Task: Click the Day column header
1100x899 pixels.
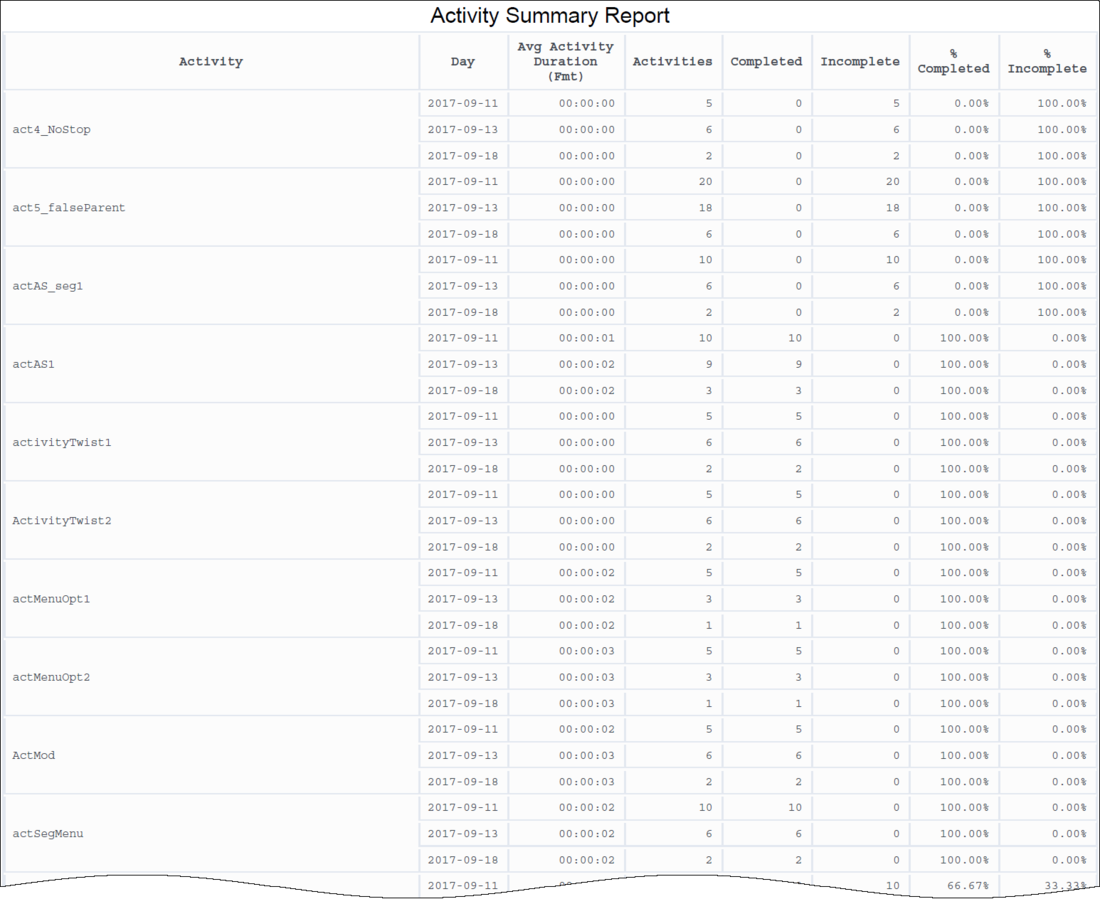Action: [x=463, y=62]
